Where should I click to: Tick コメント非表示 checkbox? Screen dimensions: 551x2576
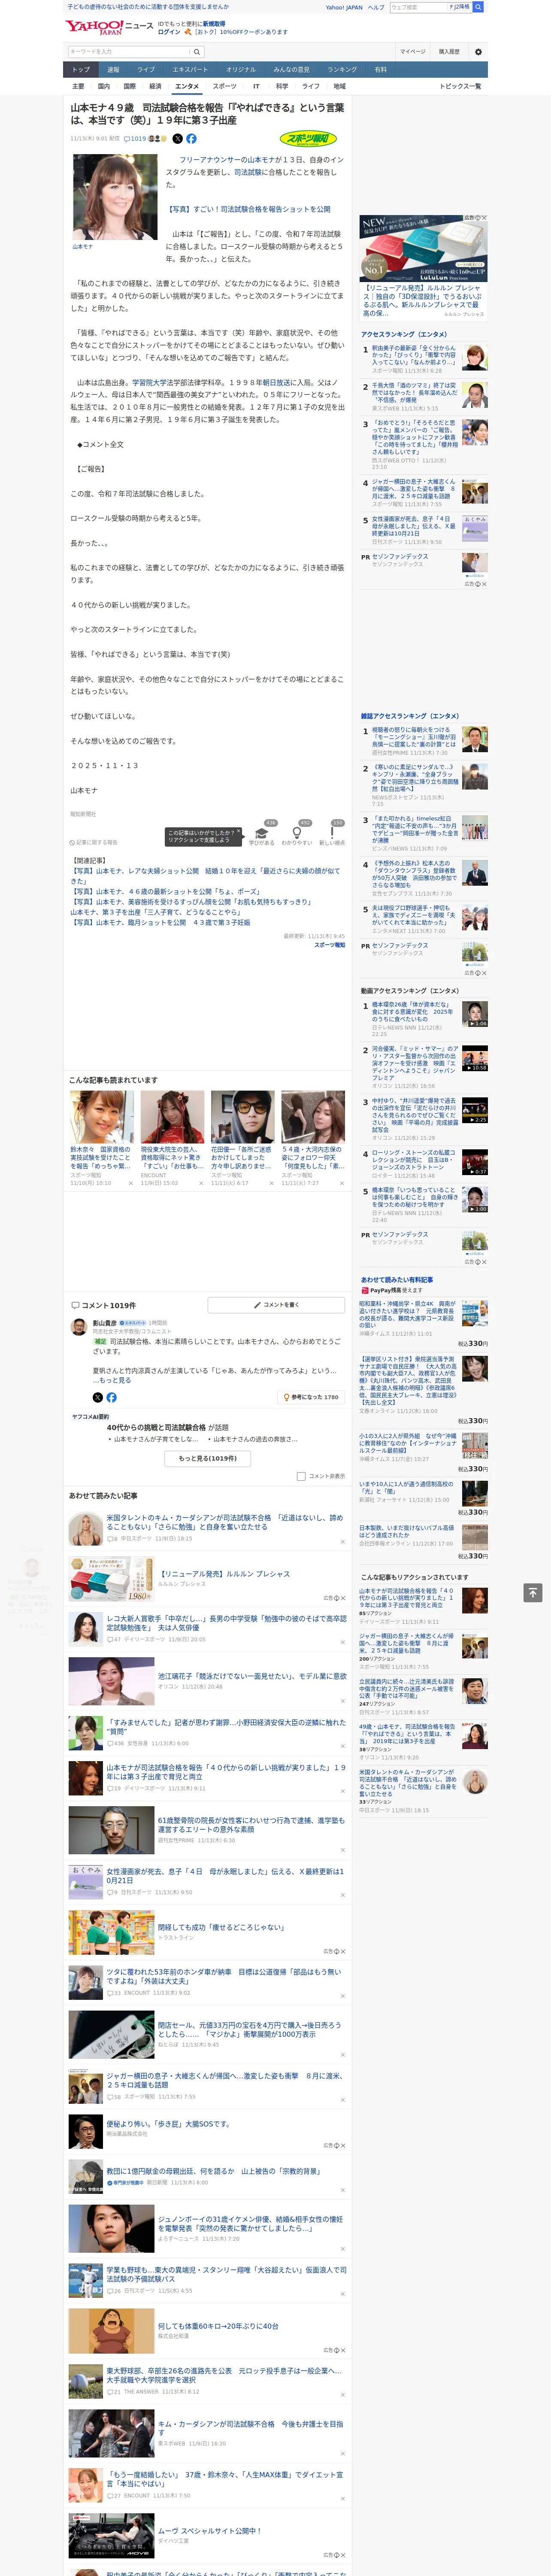301,1476
